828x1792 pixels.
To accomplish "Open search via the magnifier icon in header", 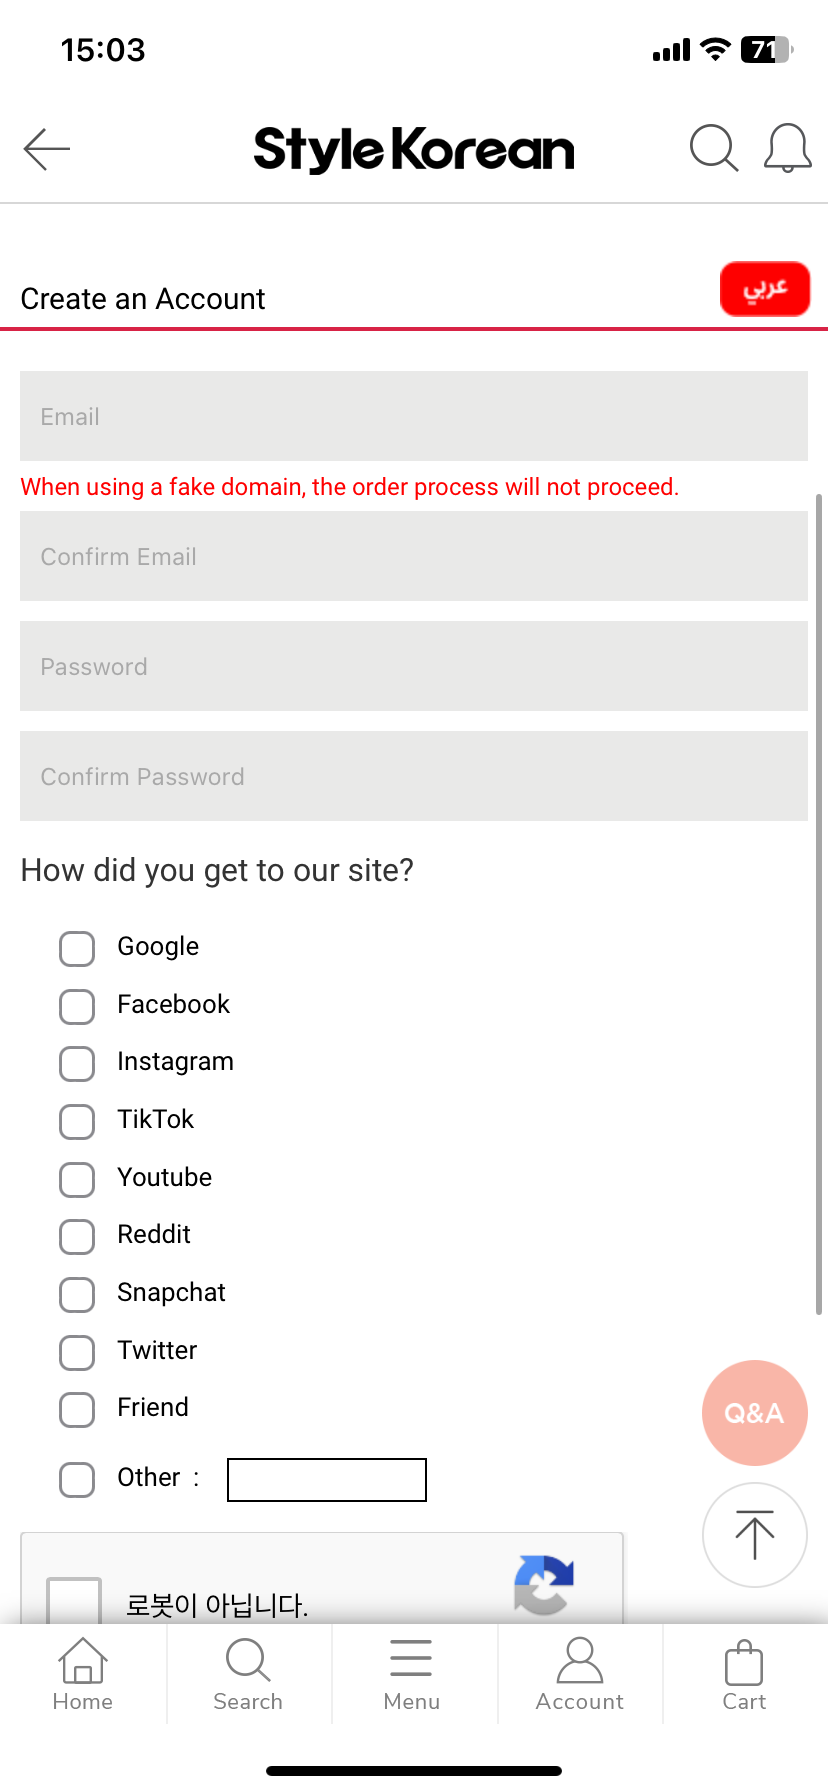I will tap(714, 149).
